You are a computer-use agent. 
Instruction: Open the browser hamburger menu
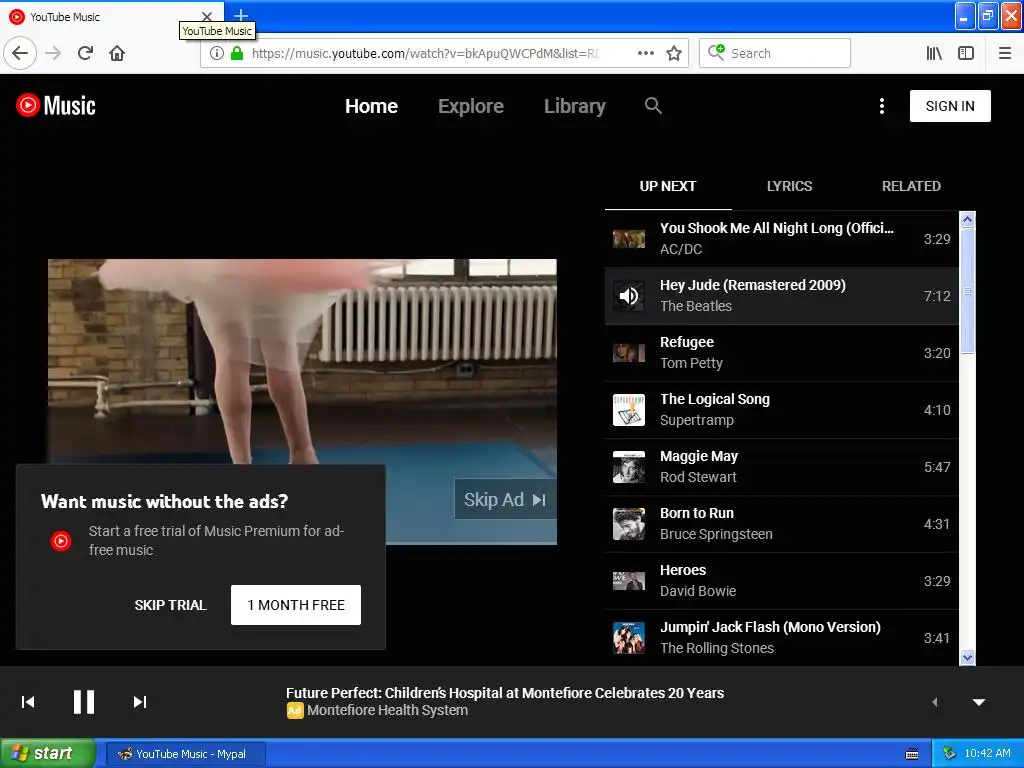coord(1005,53)
